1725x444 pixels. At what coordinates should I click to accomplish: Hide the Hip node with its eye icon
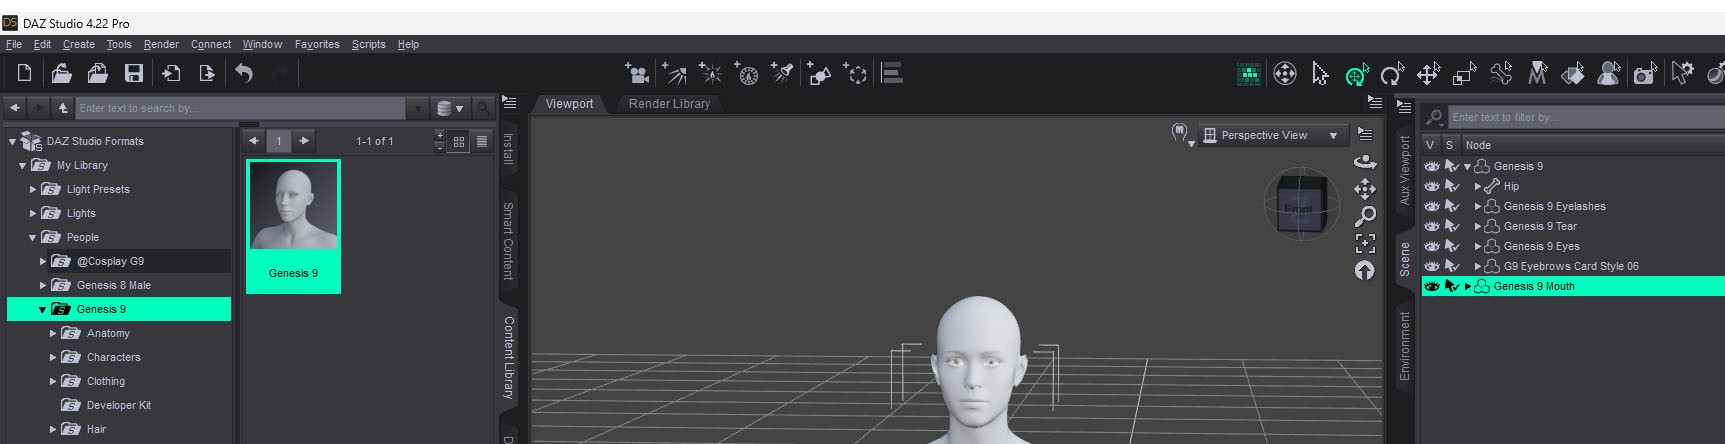(x=1432, y=186)
